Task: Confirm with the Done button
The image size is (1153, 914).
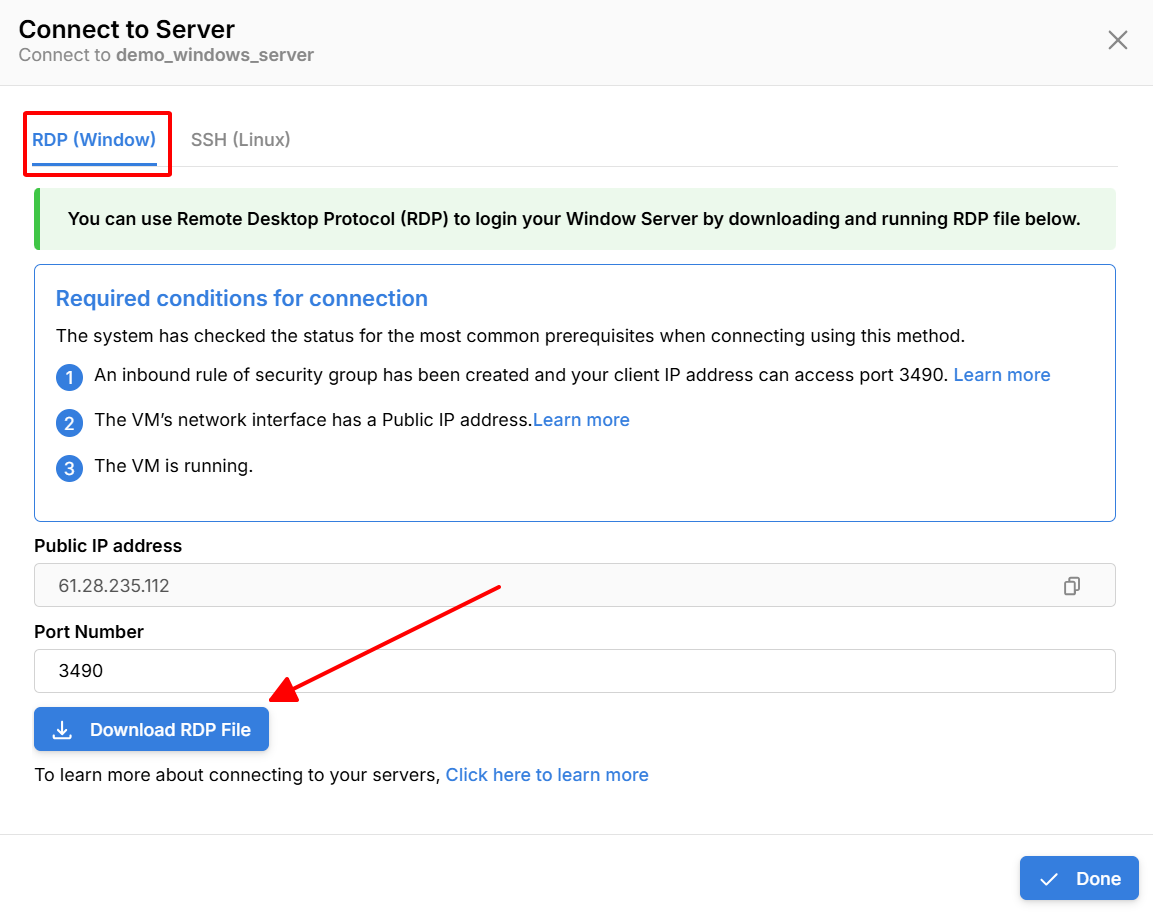Action: (x=1079, y=878)
